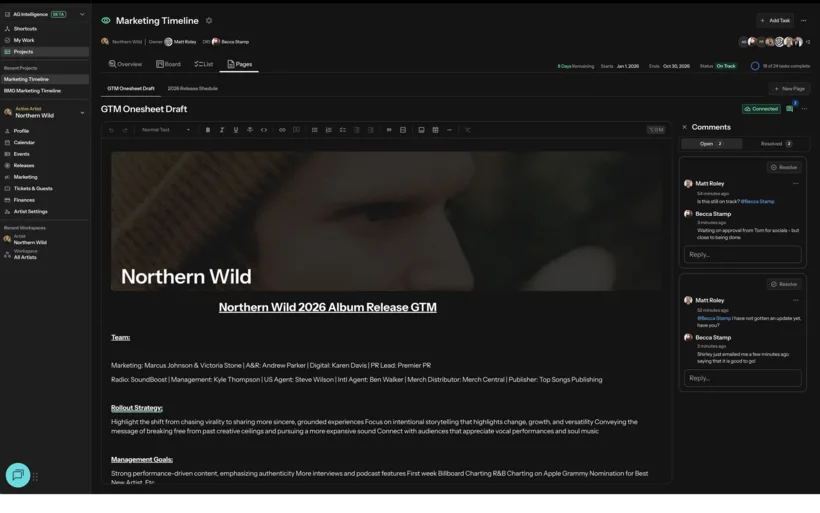Switch to Resolved comments tab
This screenshot has height=513, width=820.
(776, 144)
